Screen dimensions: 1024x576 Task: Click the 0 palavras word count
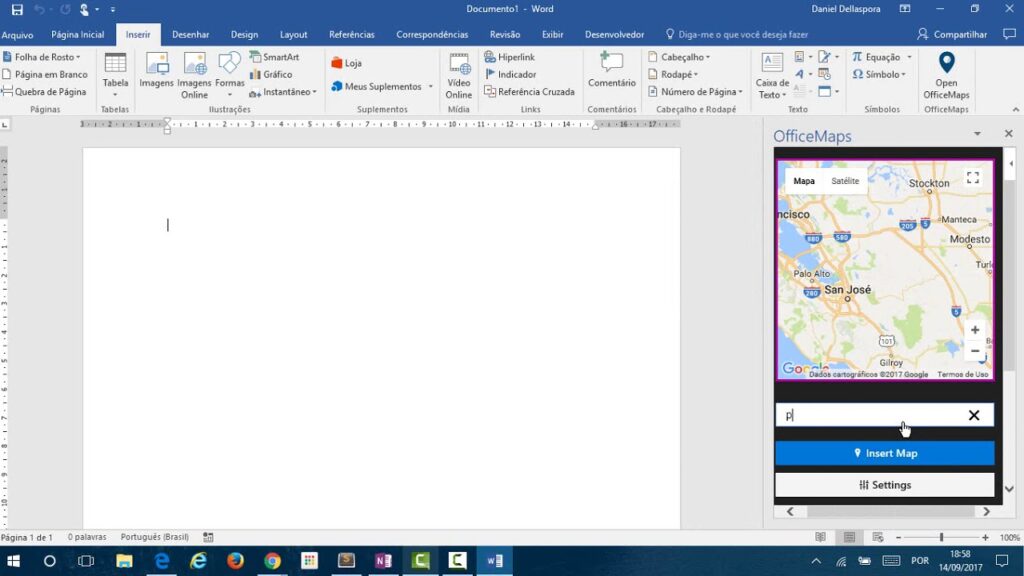pyautogui.click(x=87, y=537)
